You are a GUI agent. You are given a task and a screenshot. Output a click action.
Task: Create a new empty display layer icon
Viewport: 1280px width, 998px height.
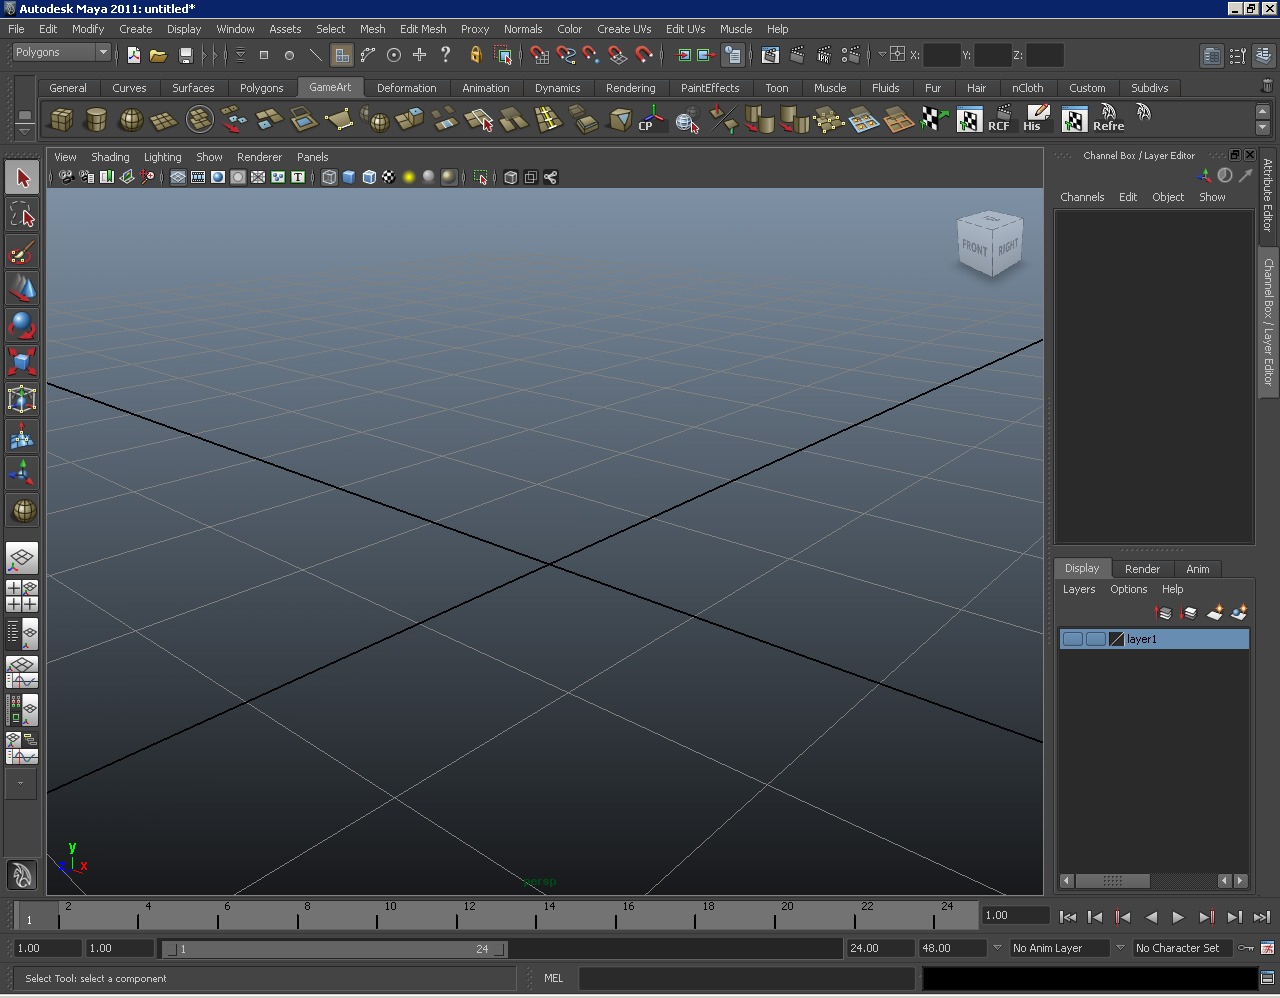[1215, 612]
